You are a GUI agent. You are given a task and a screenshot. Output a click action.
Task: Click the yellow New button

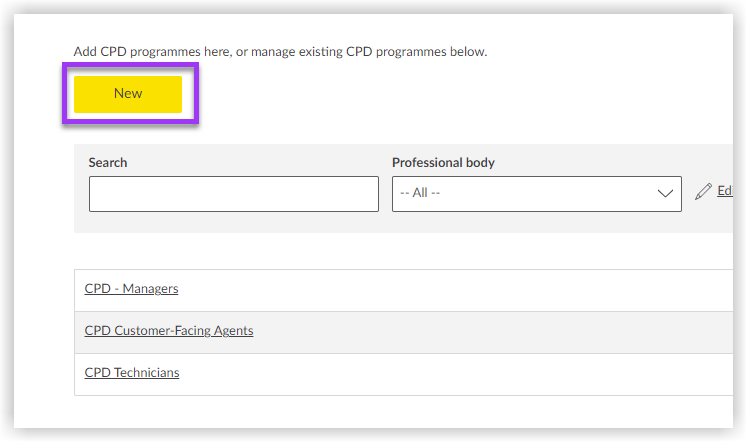pos(128,94)
